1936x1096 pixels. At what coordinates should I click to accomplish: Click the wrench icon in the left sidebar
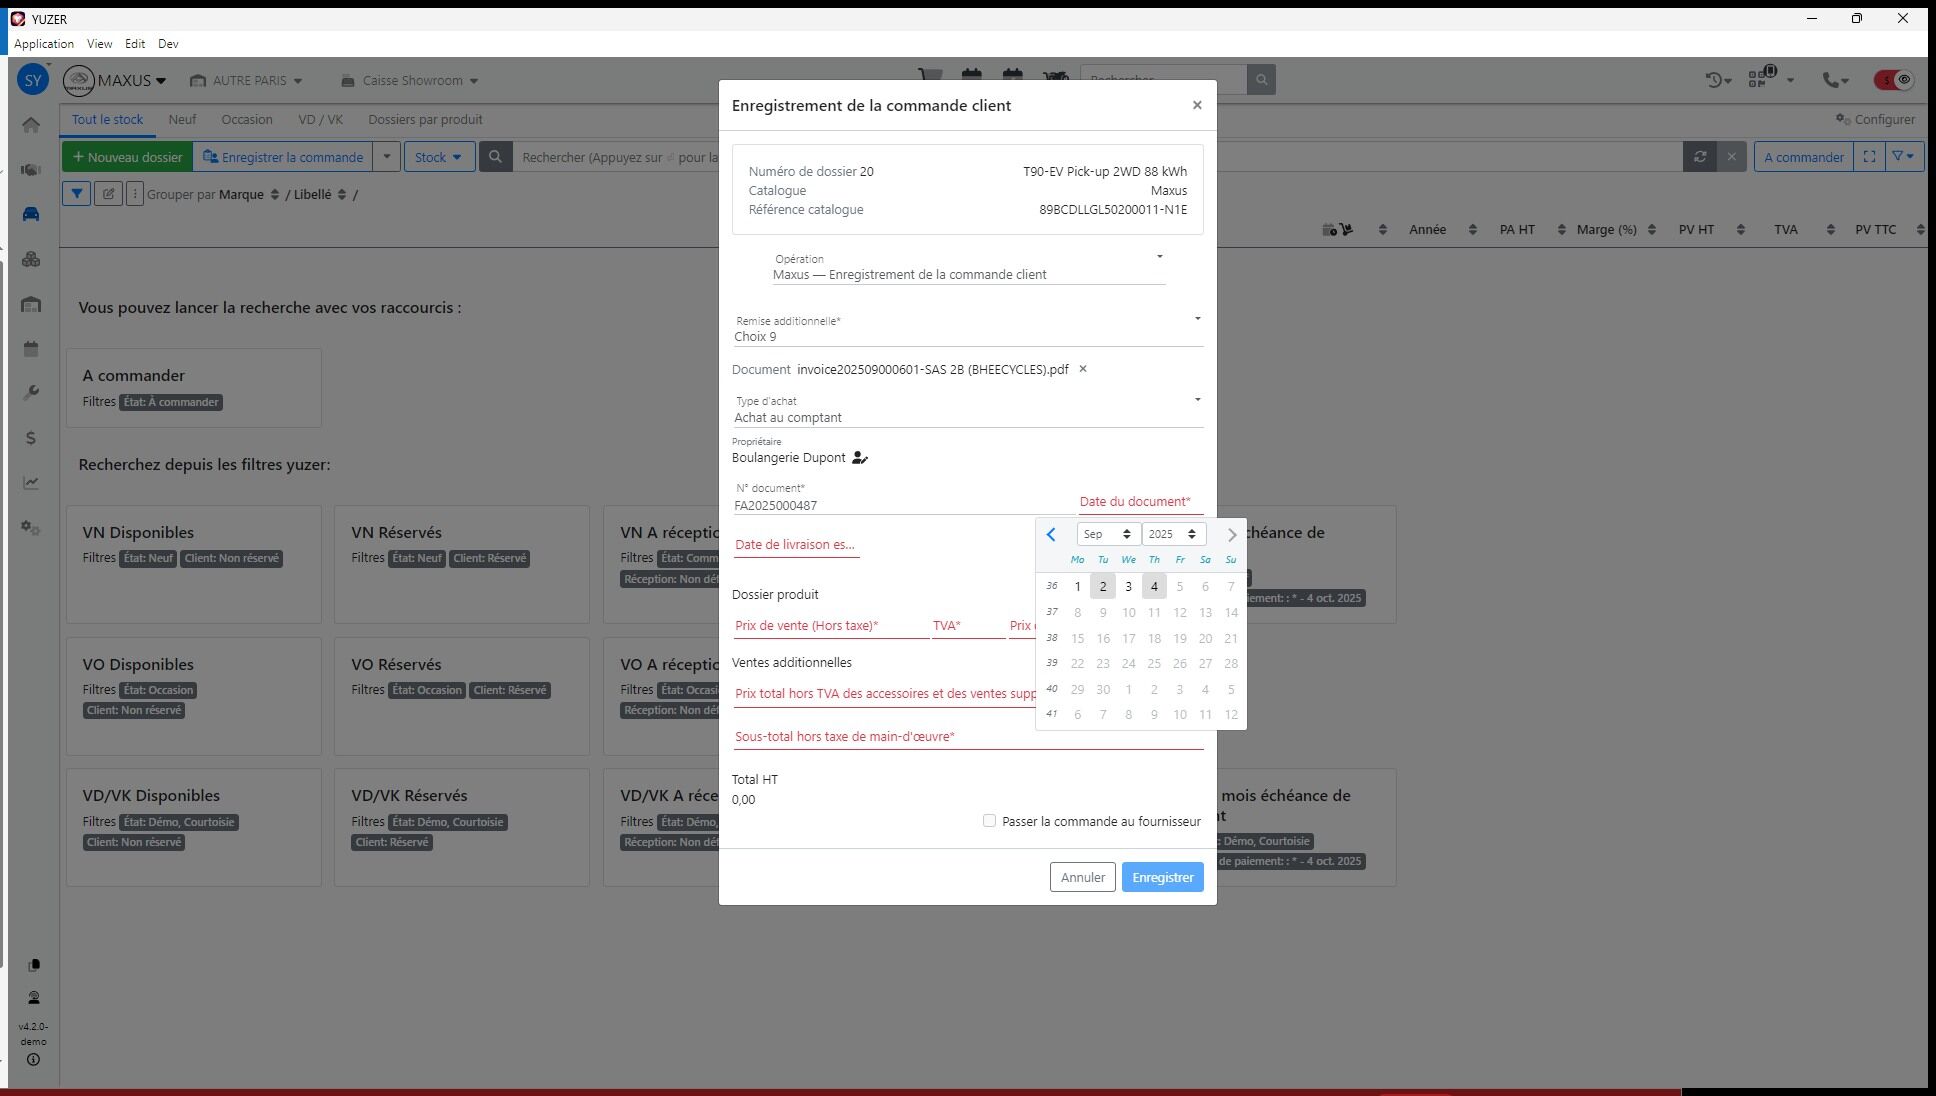point(31,393)
